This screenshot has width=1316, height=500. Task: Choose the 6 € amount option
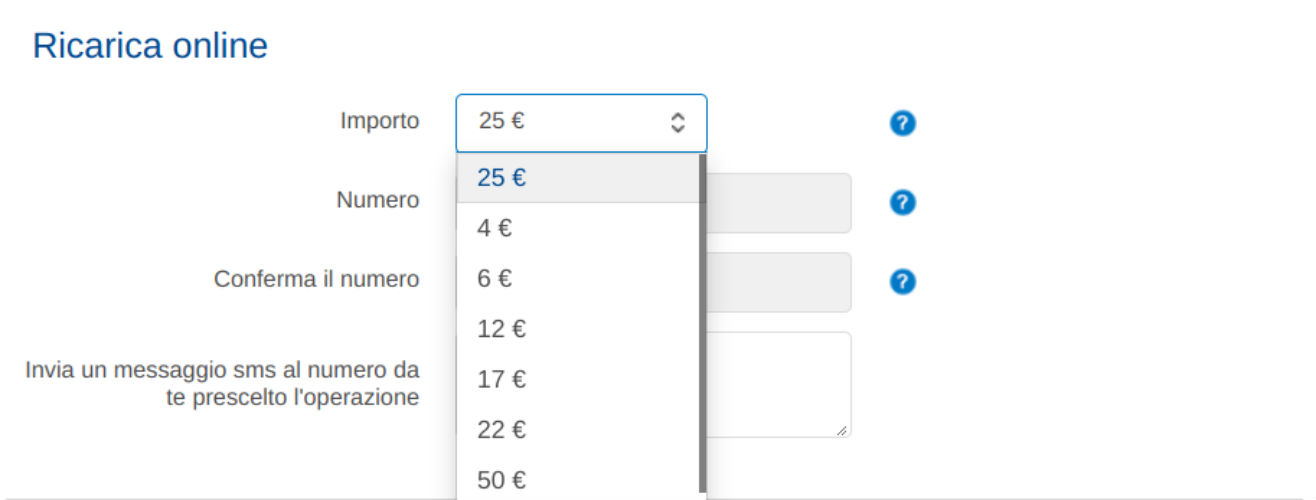578,279
